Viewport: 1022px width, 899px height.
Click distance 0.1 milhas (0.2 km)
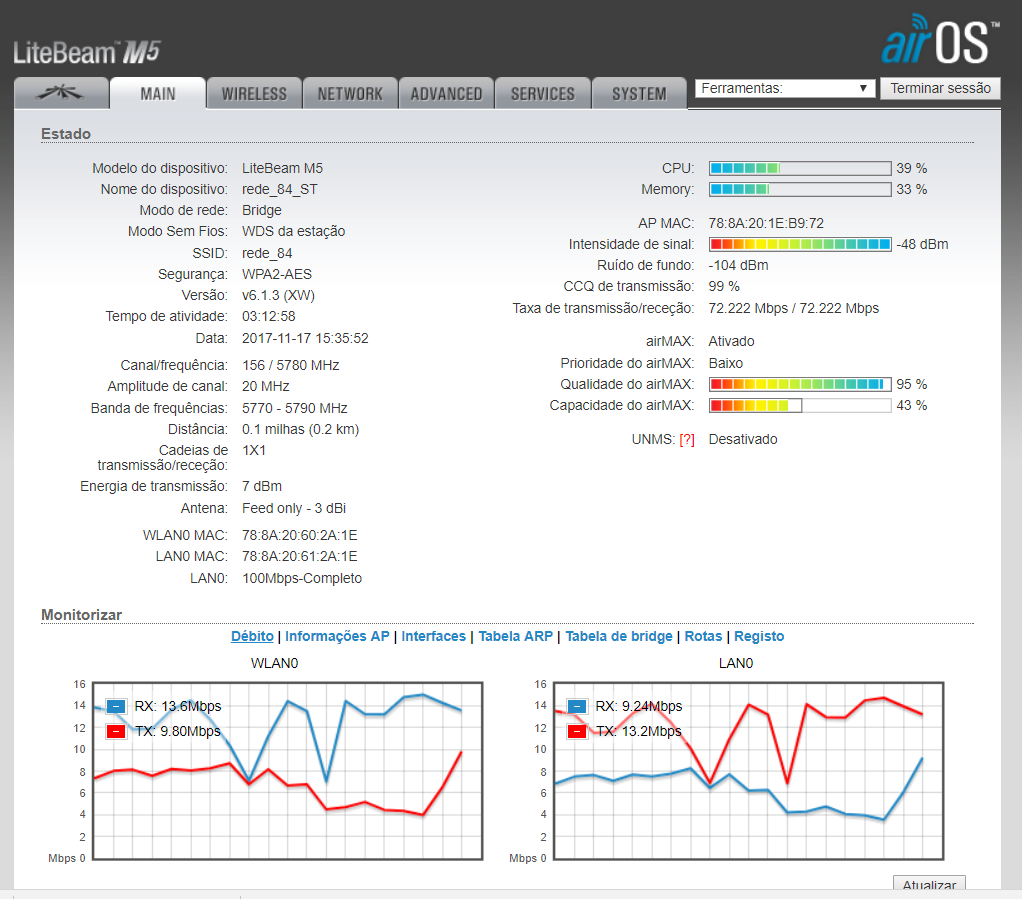[x=300, y=429]
